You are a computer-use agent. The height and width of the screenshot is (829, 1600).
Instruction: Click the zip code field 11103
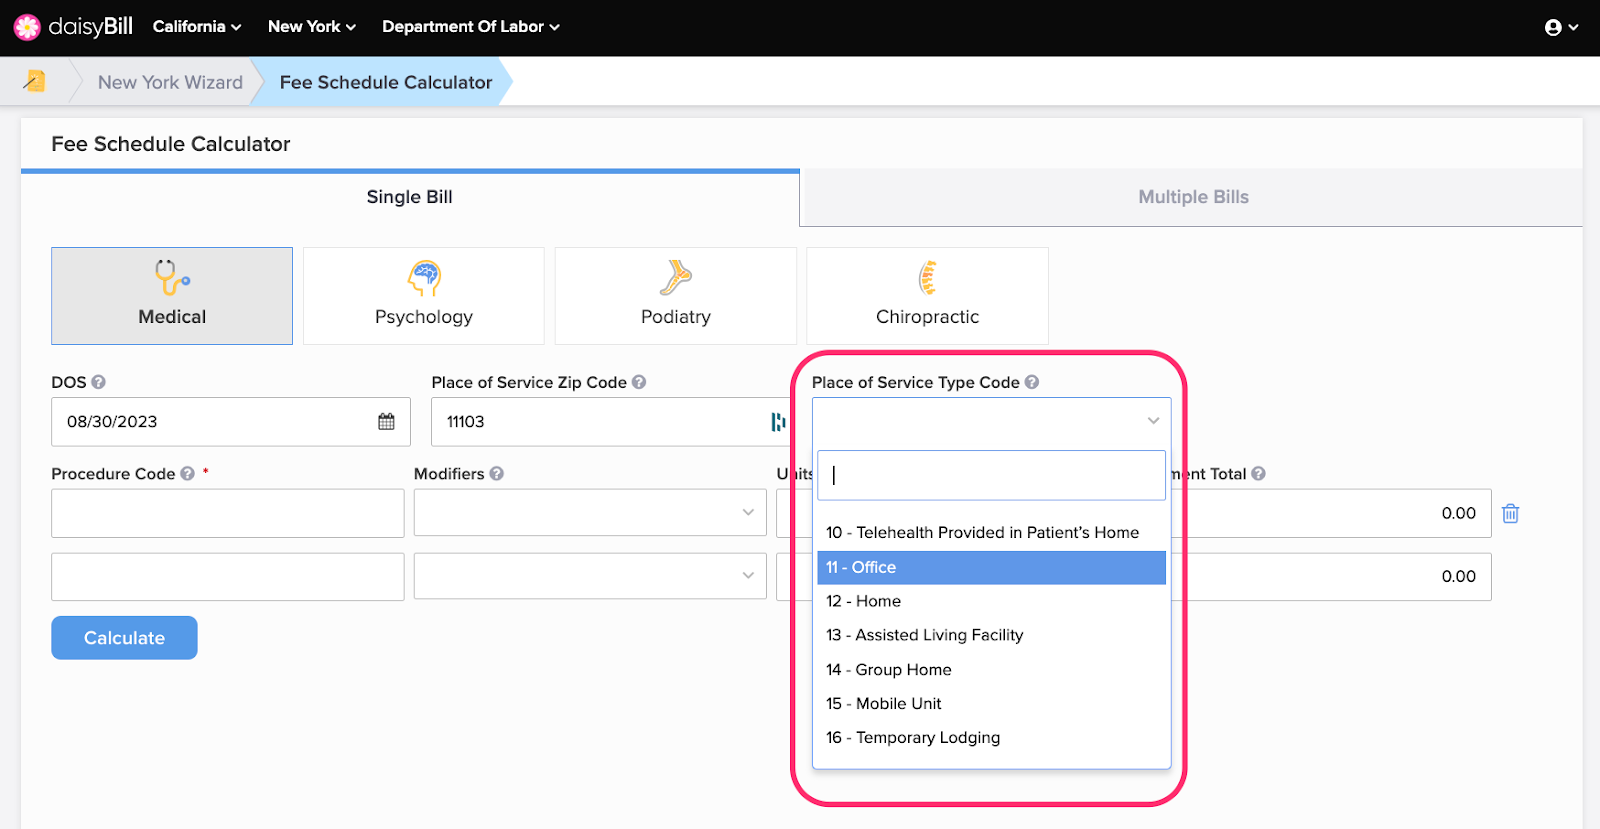point(610,422)
